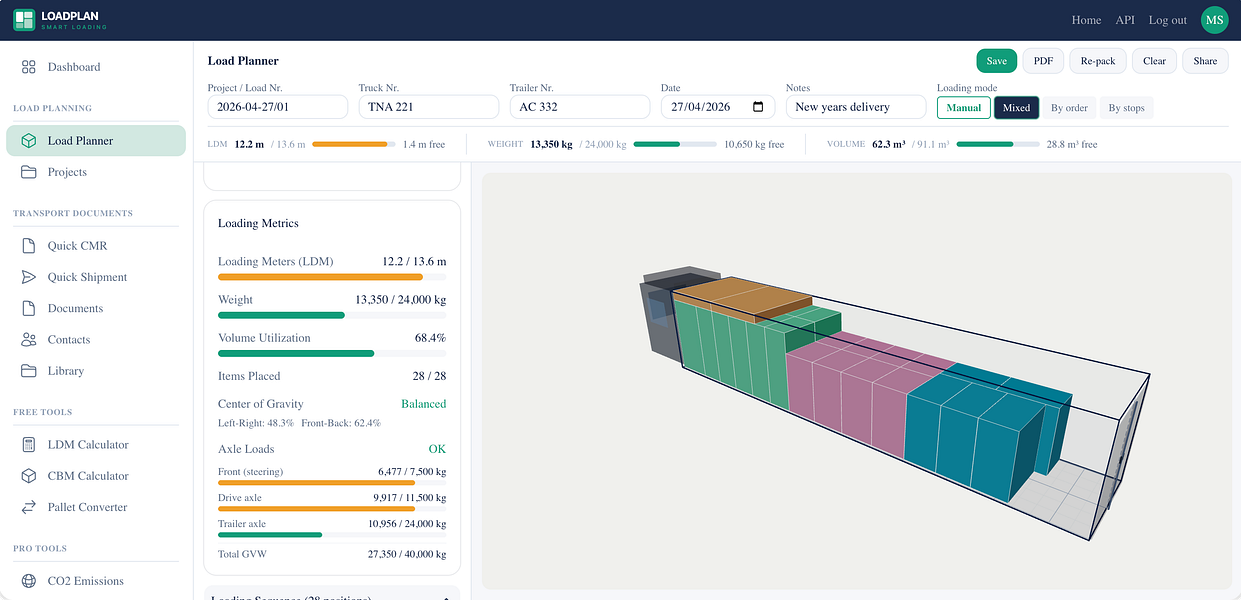Click the Quick CMR document icon

click(x=29, y=246)
